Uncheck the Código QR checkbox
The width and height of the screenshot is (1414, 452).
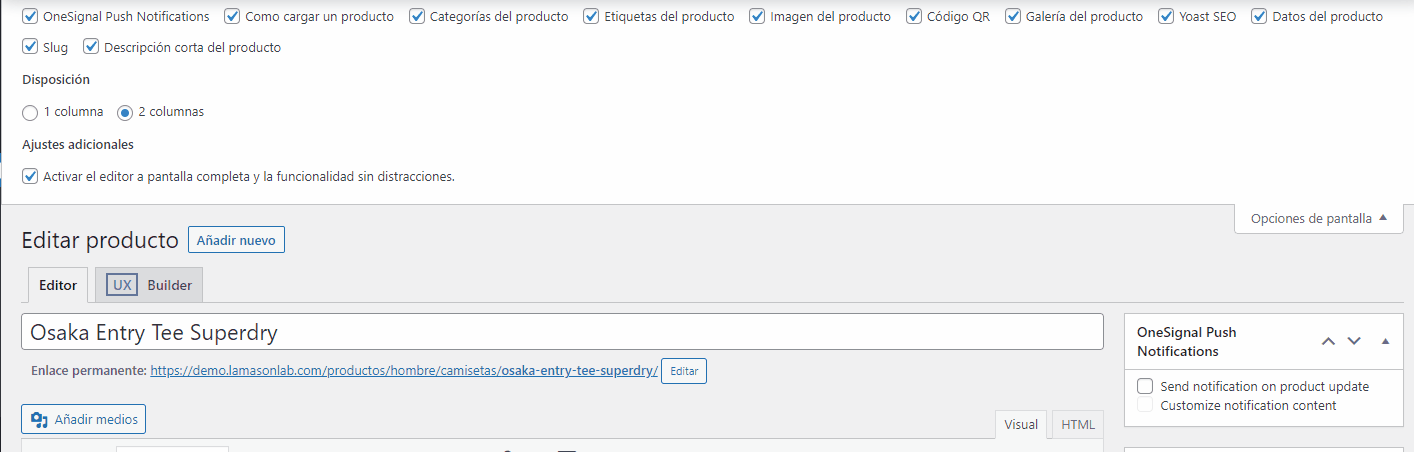pos(914,16)
